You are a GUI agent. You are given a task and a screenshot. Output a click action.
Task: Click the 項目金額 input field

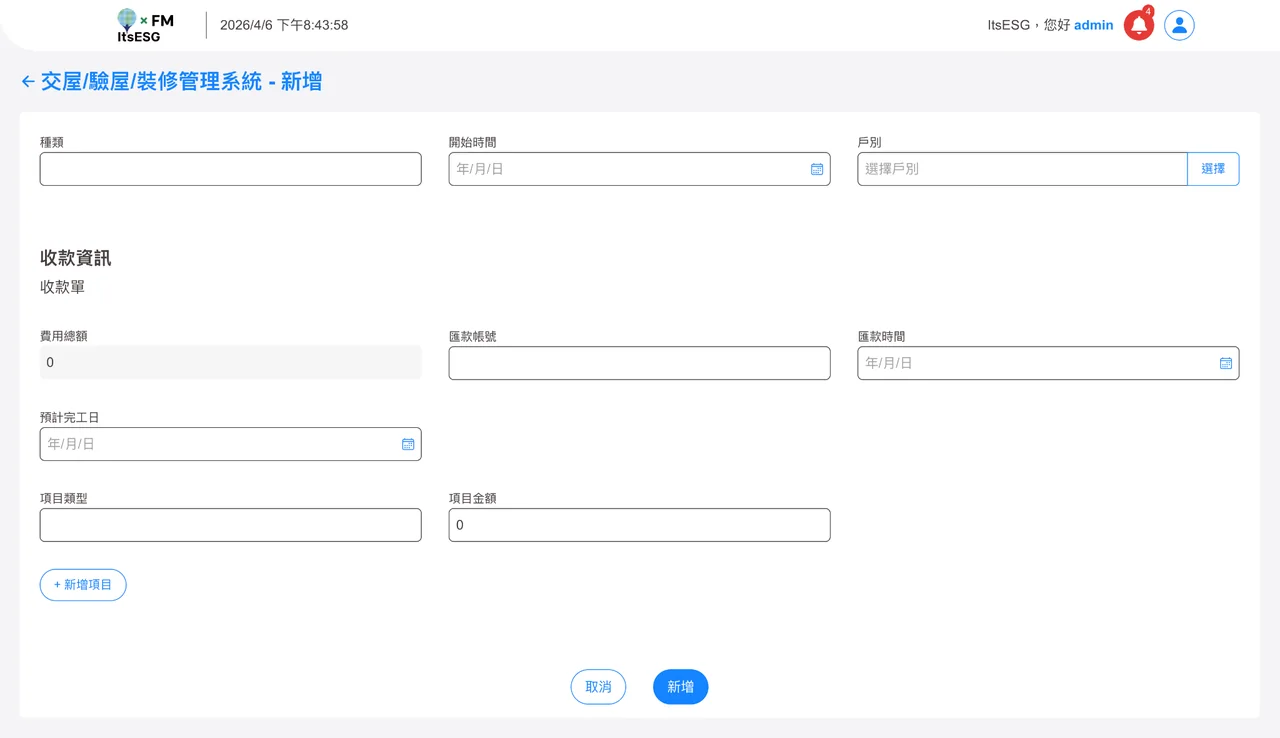tap(640, 525)
